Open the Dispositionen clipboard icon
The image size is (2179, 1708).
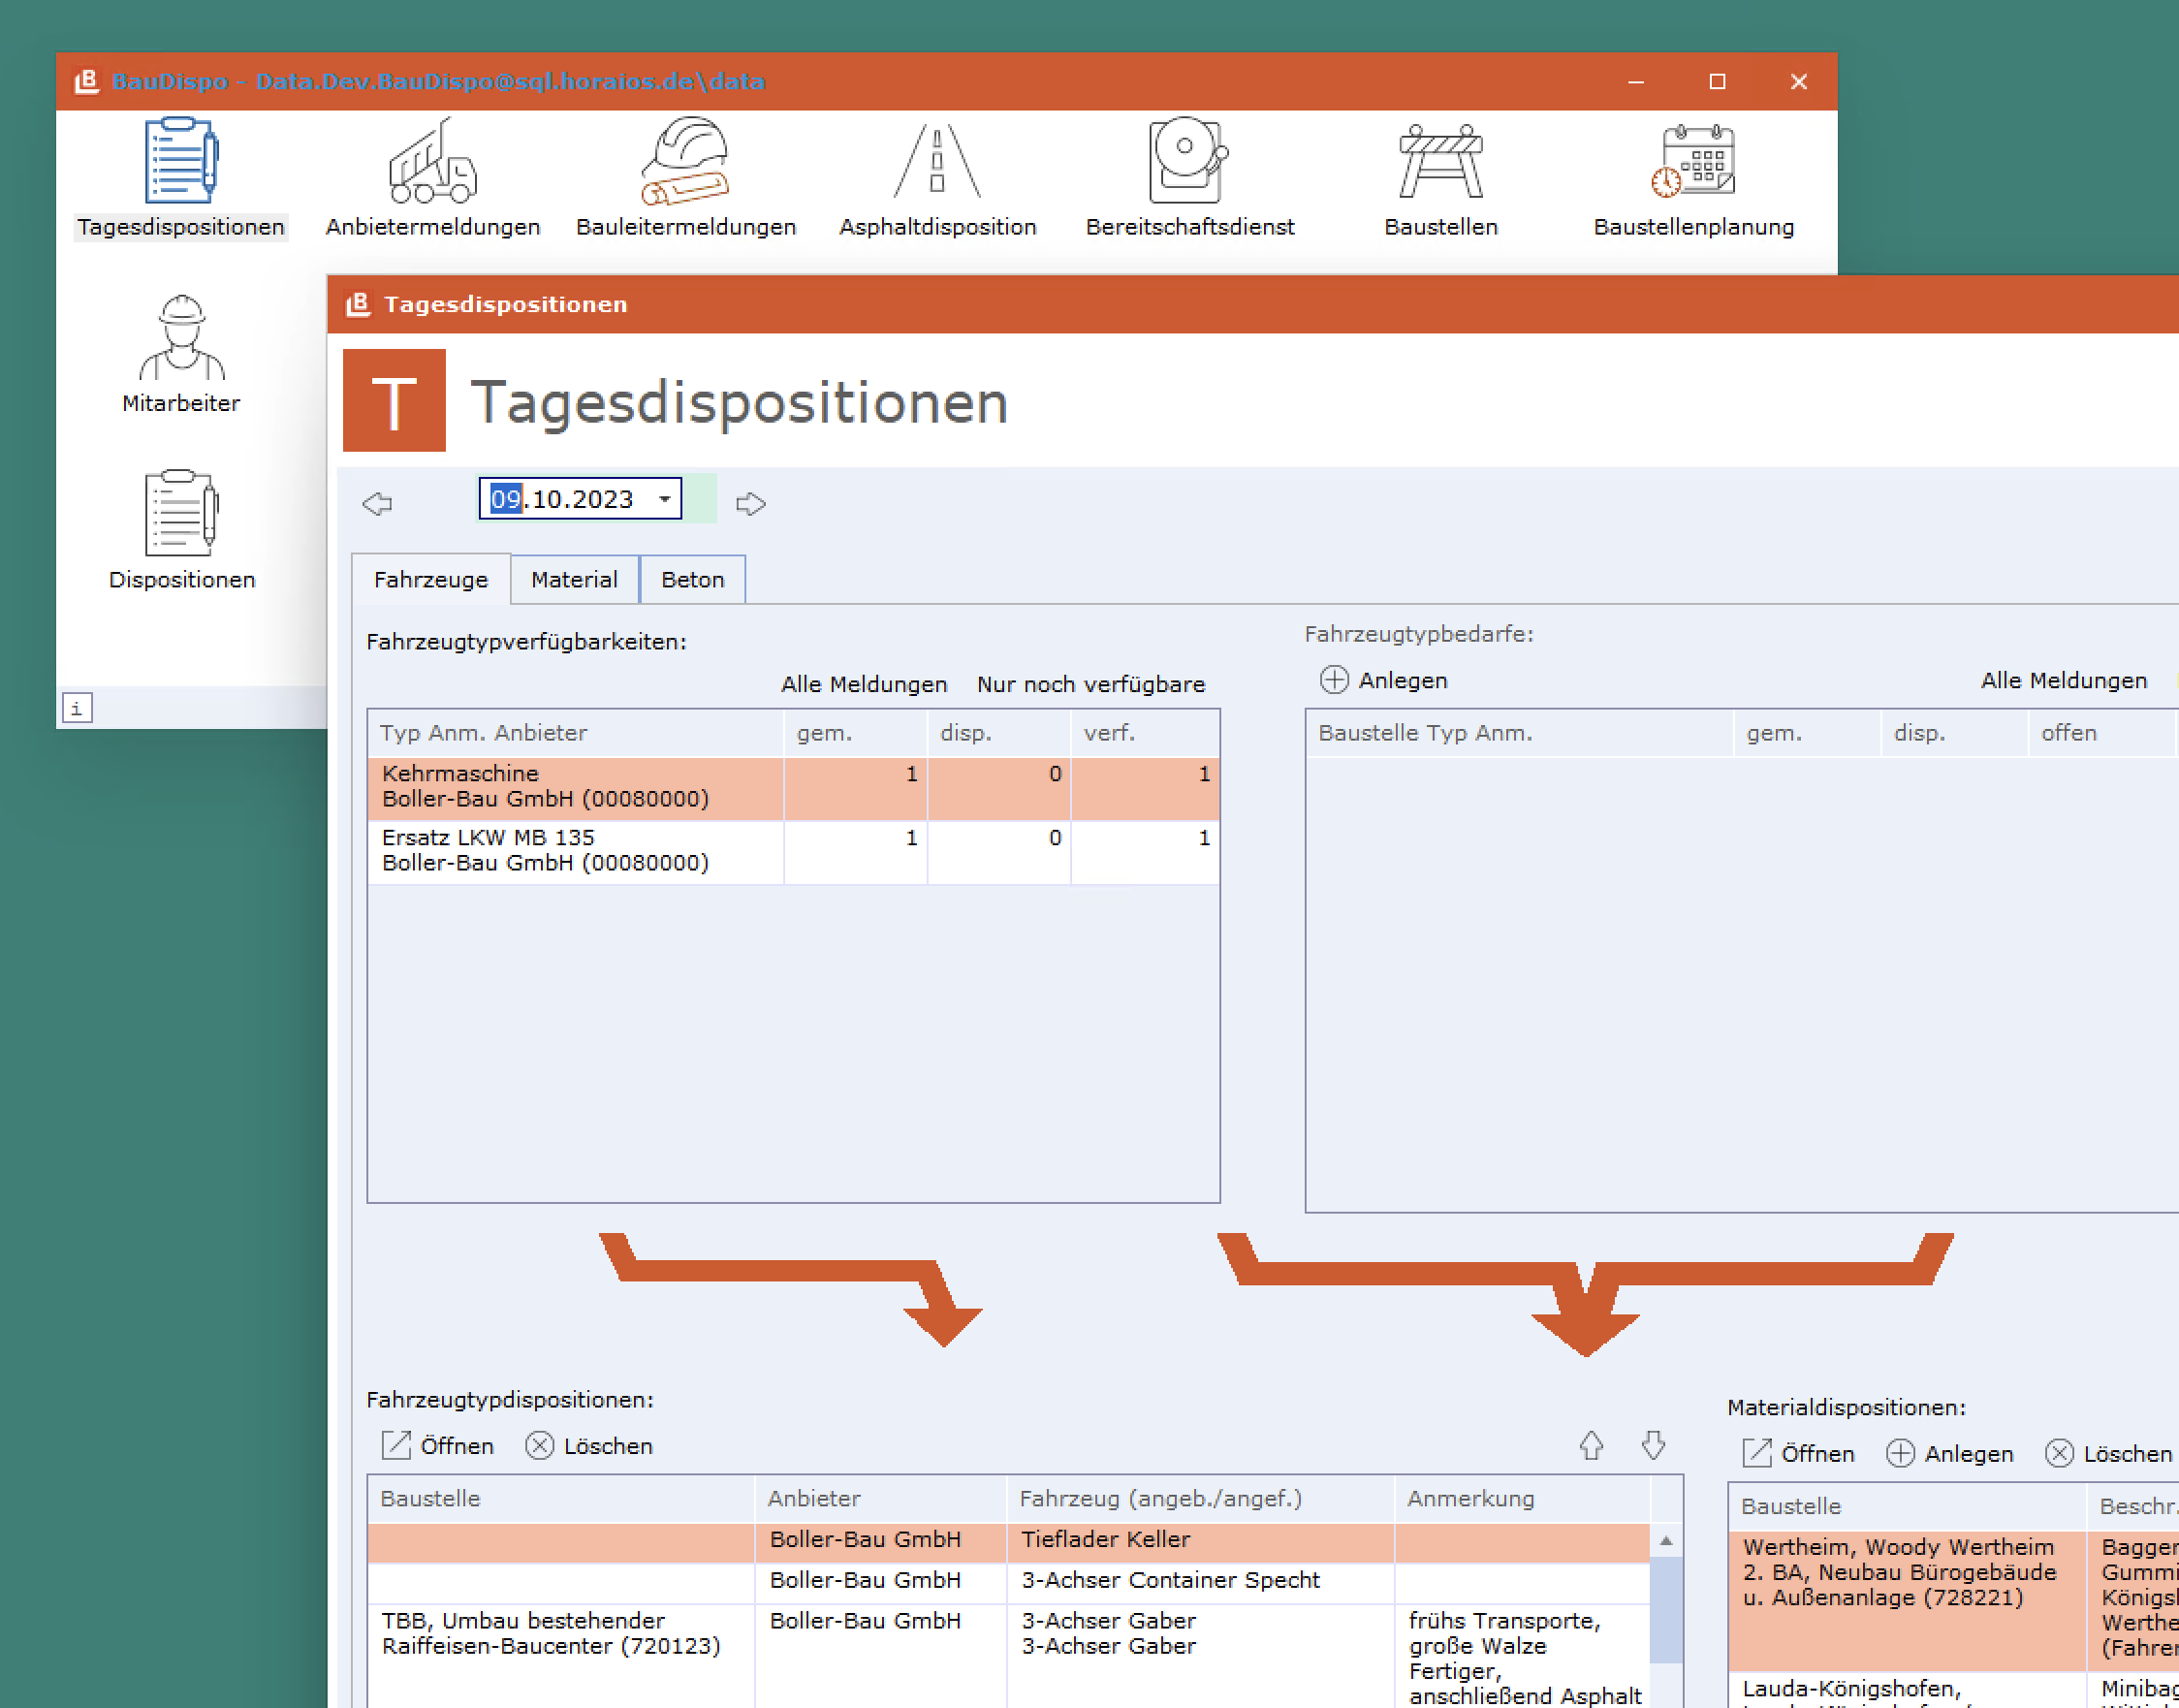tap(181, 514)
